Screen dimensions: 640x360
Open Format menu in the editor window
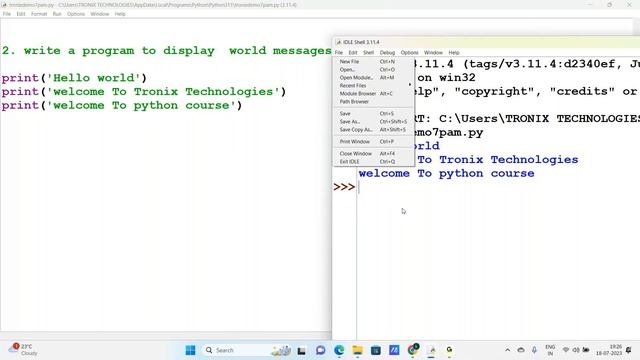click(x=39, y=14)
